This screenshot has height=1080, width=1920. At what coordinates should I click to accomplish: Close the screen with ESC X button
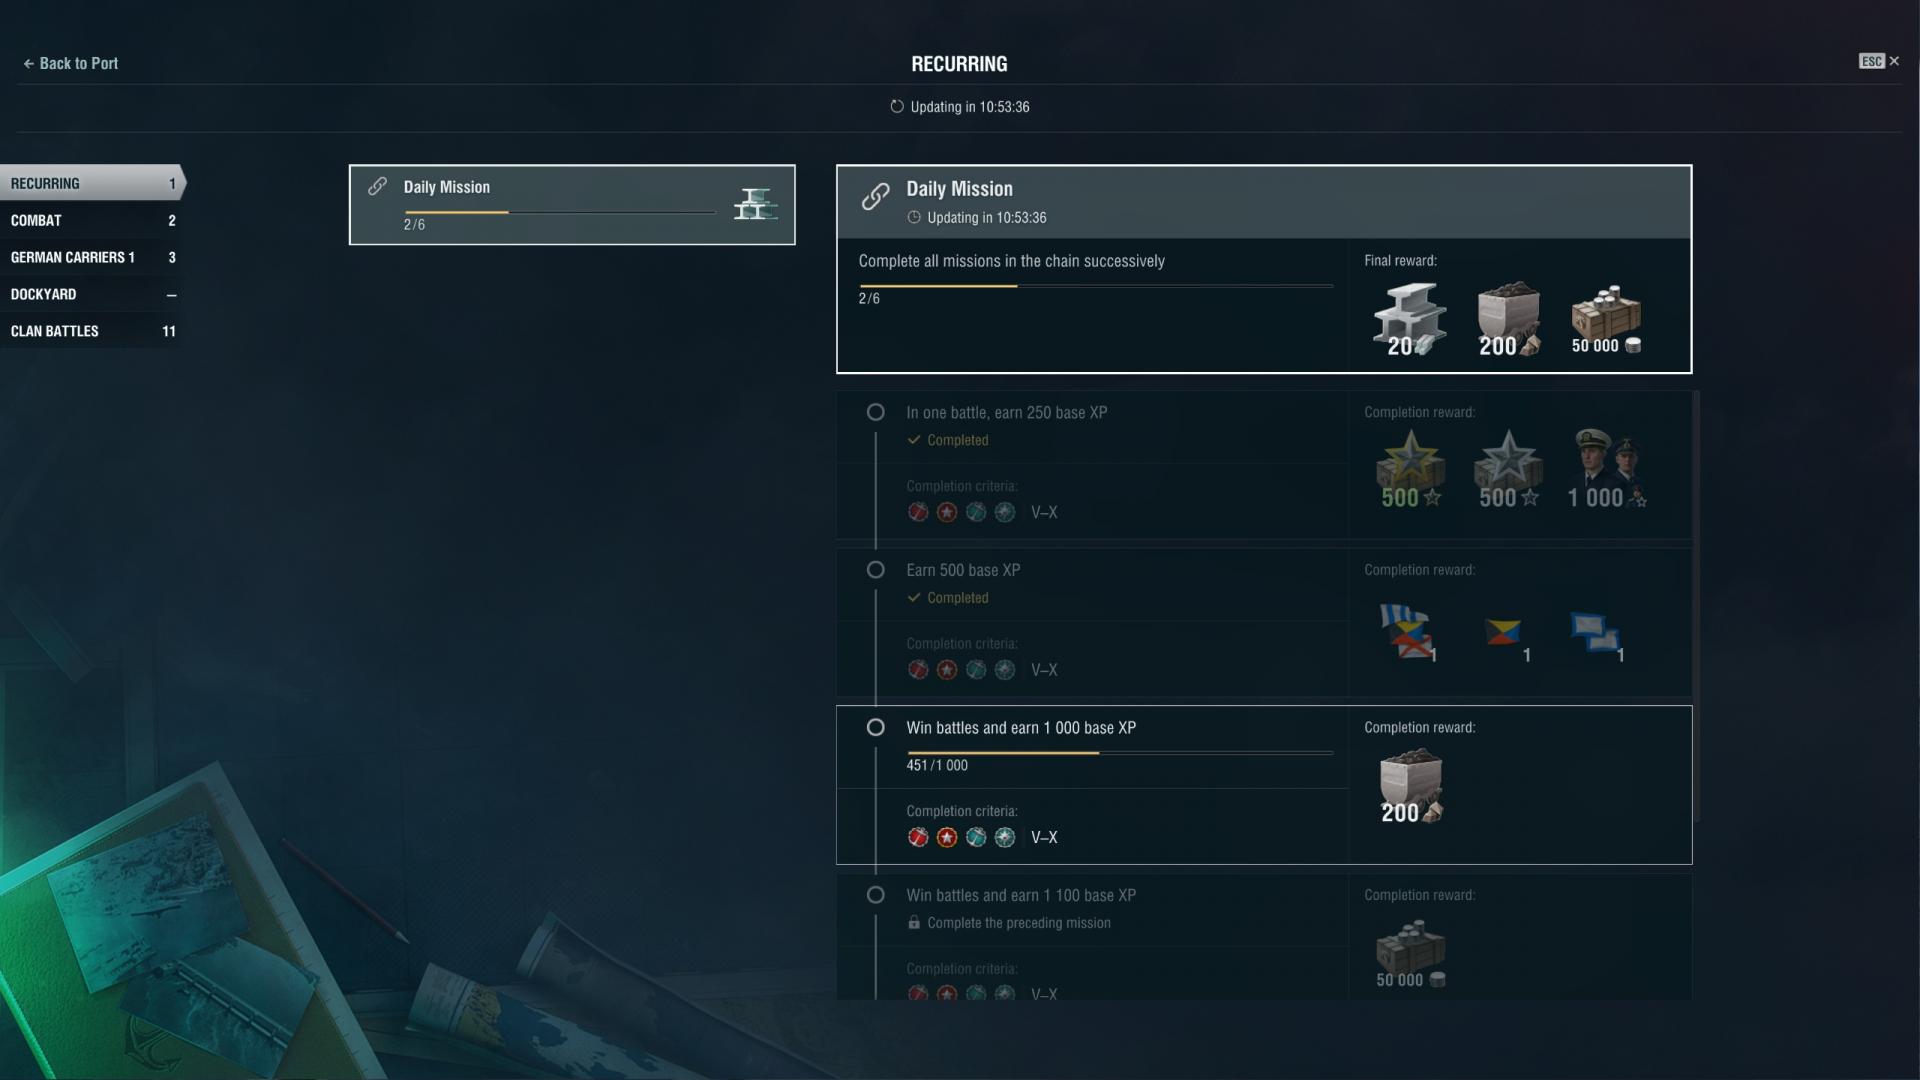1879,61
